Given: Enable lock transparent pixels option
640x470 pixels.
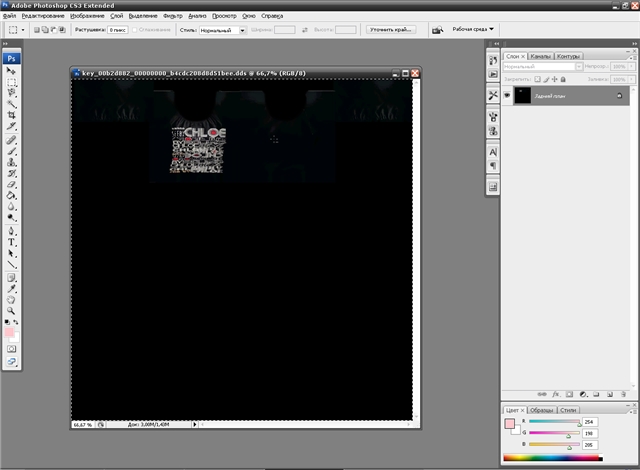Looking at the screenshot, I should click(x=536, y=78).
